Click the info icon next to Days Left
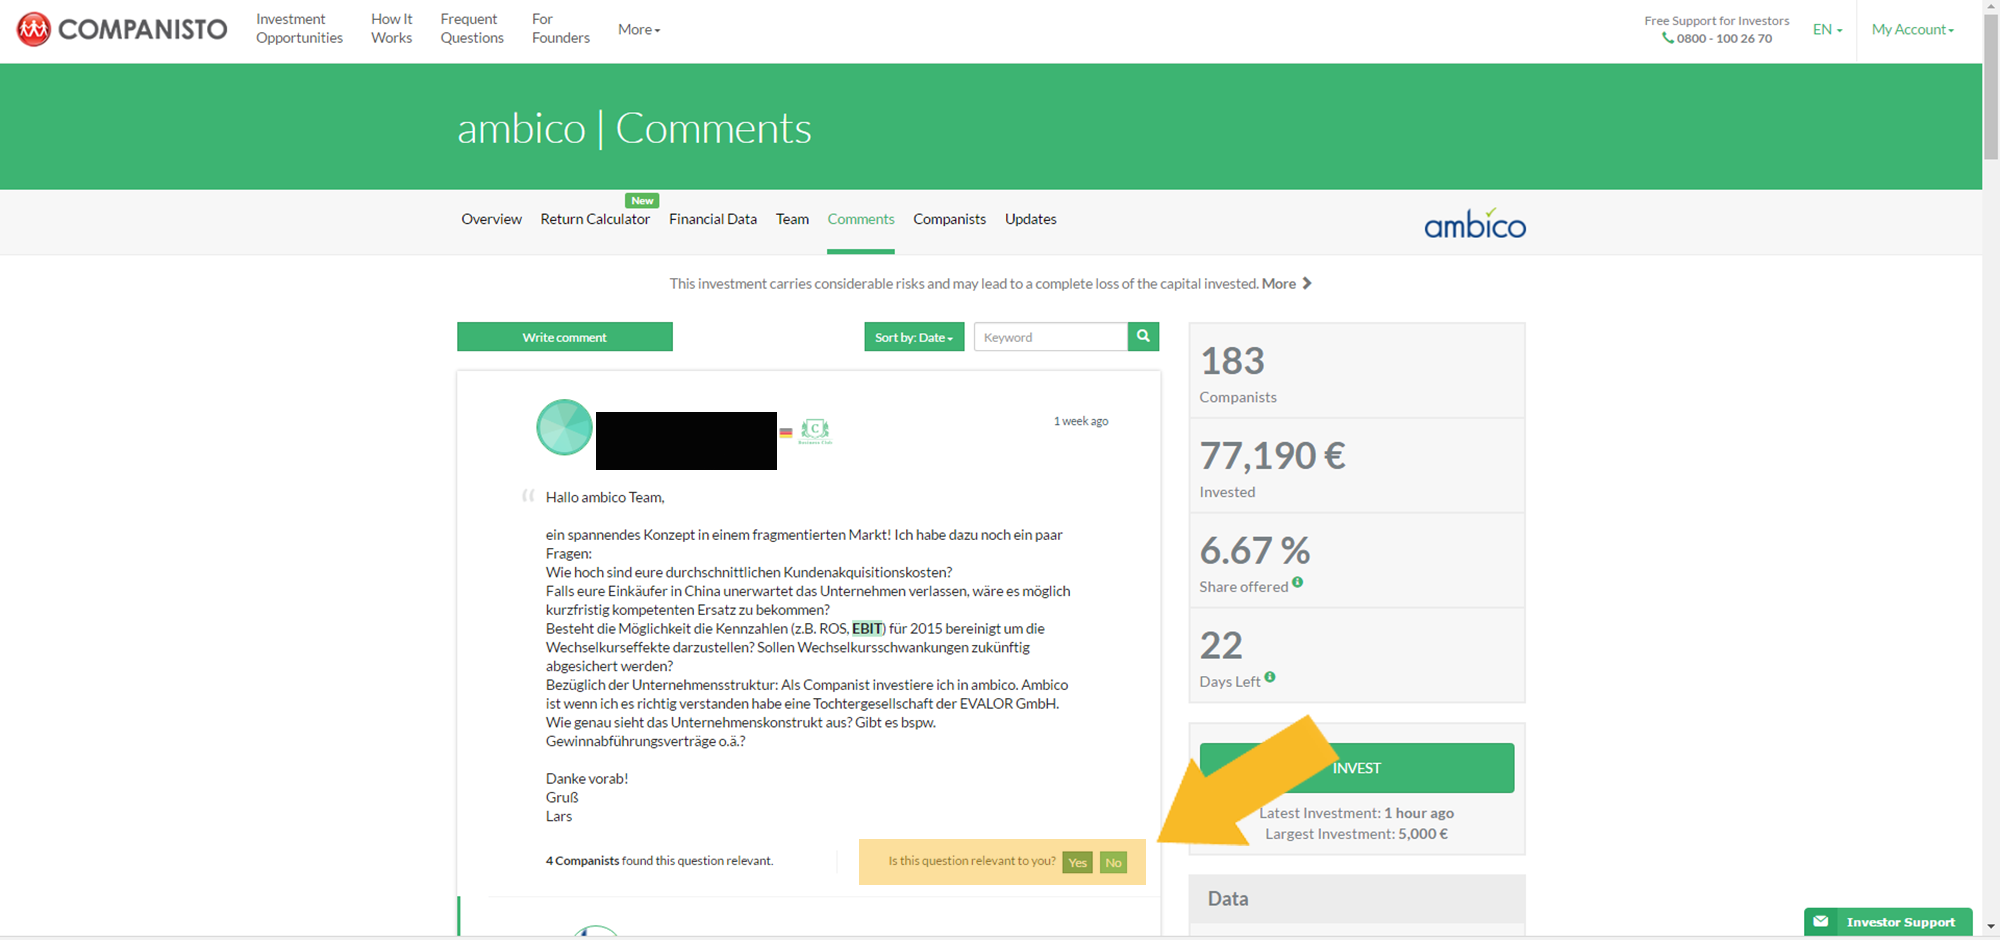This screenshot has height=940, width=2000. click(1270, 677)
